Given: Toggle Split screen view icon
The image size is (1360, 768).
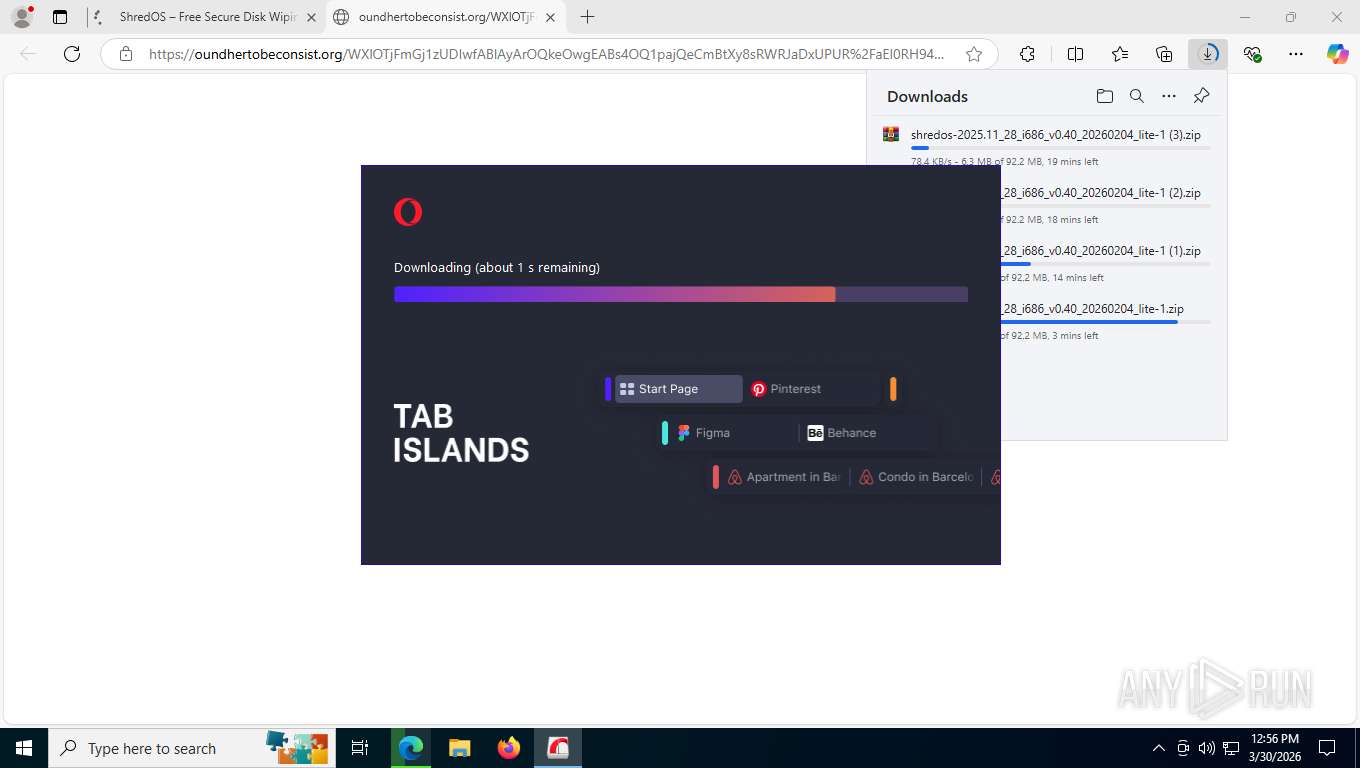Looking at the screenshot, I should (1075, 54).
